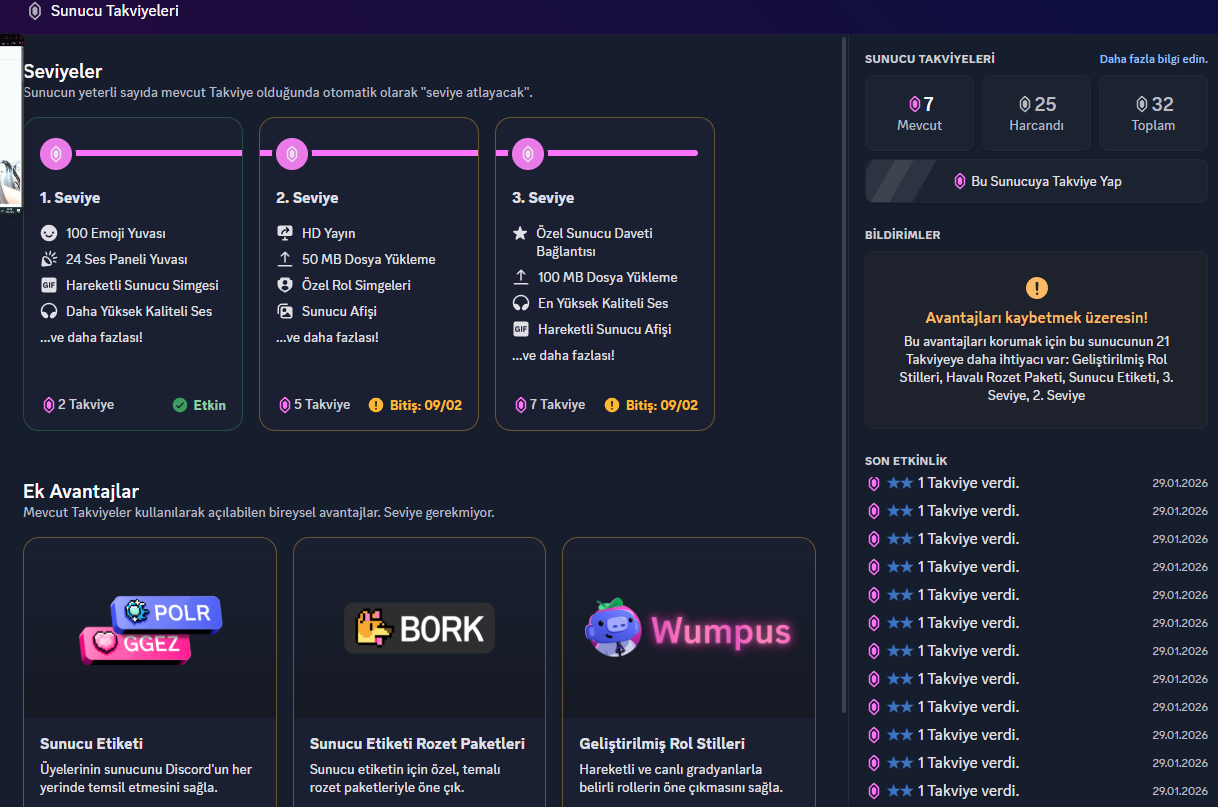Click the grey gem icon in the Harcandı counter
Image resolution: width=1218 pixels, height=807 pixels.
point(1024,104)
